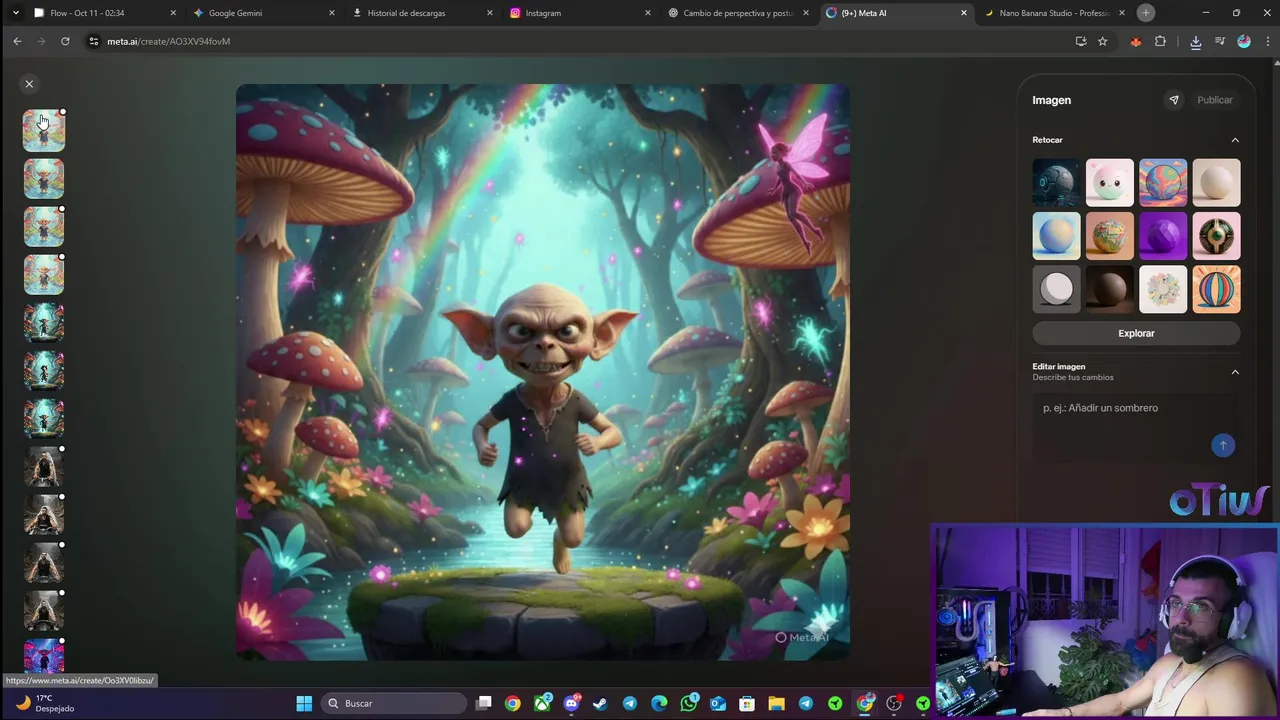This screenshot has width=1280, height=720.
Task: Click the address bar with the meta.ai URL
Action: pos(575,41)
